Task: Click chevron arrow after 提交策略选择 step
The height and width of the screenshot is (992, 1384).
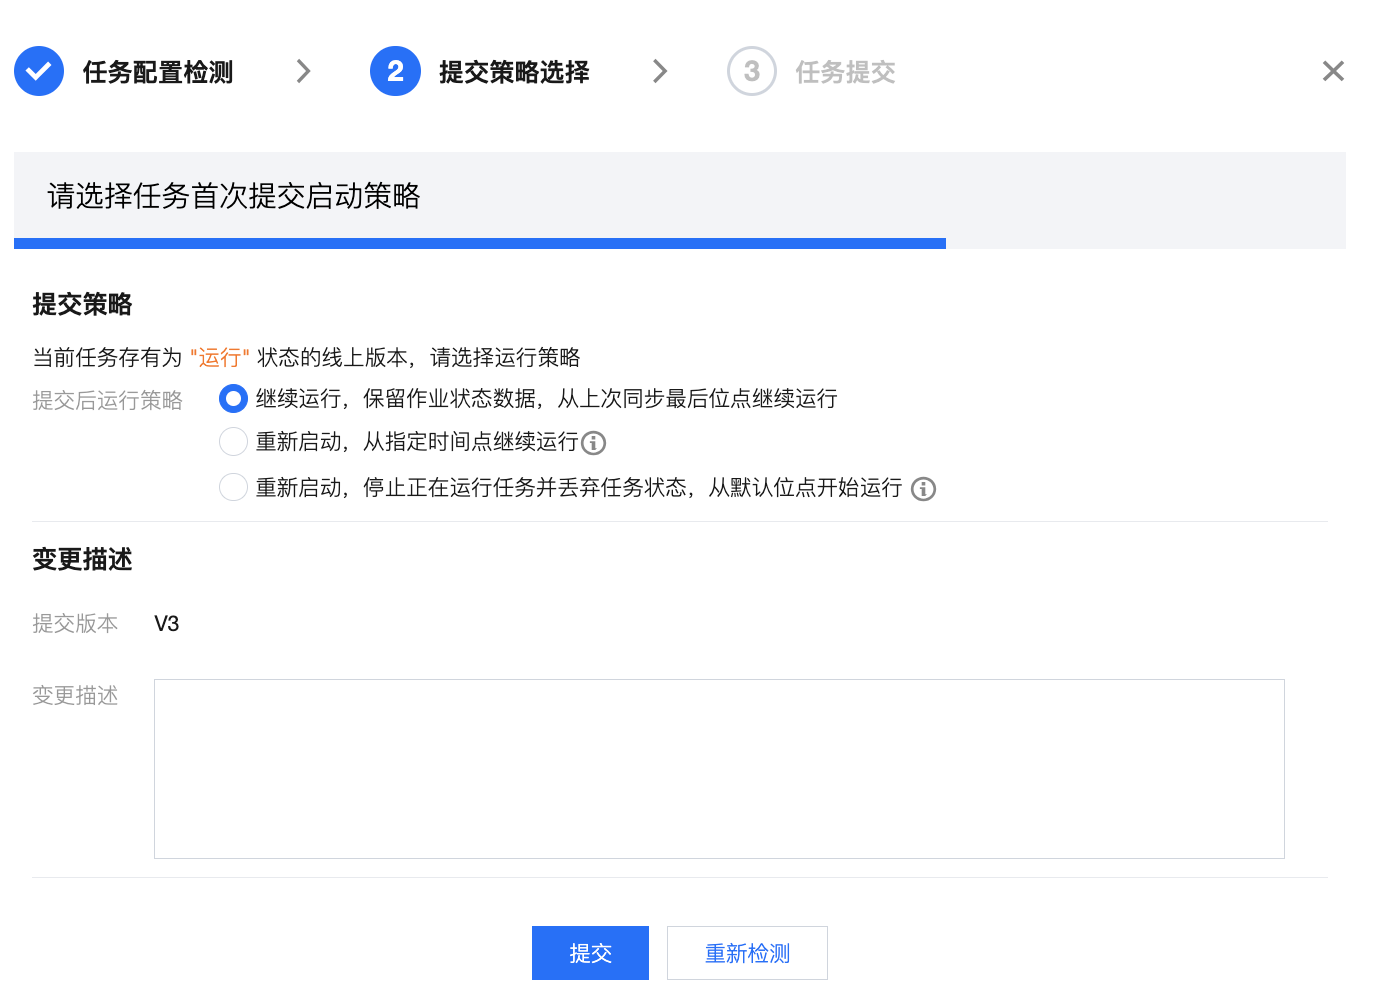Action: 660,71
